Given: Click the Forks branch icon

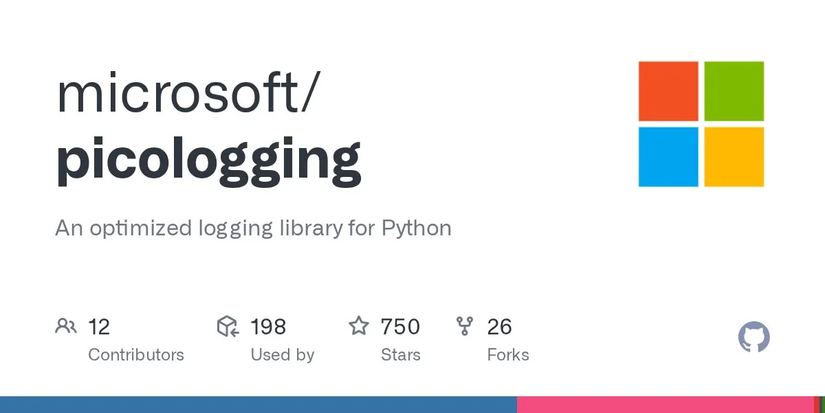Looking at the screenshot, I should [464, 326].
